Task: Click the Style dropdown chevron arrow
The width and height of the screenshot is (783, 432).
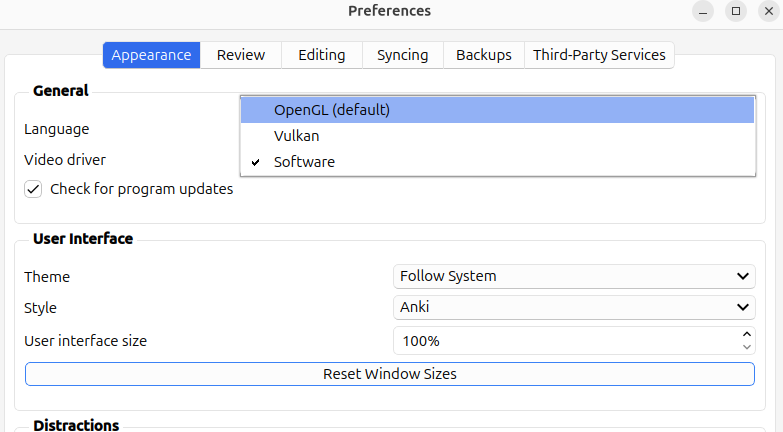Action: (743, 308)
